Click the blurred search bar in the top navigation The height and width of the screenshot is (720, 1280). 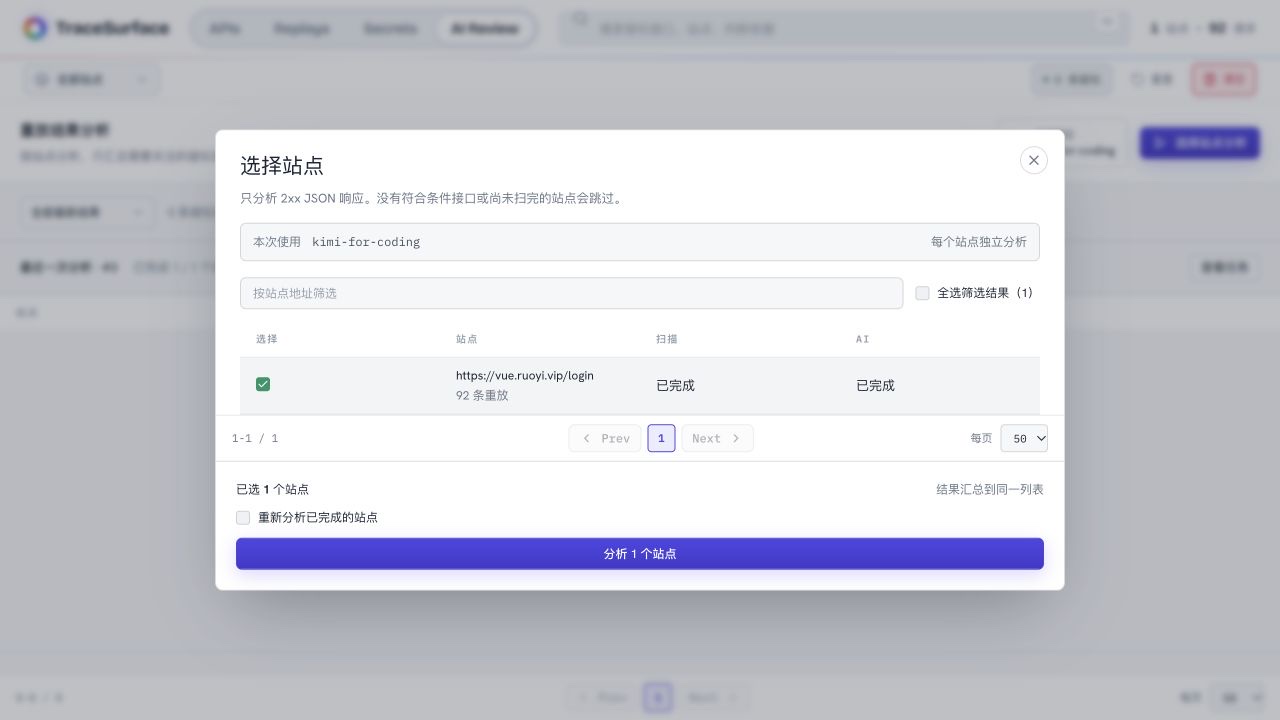(844, 28)
